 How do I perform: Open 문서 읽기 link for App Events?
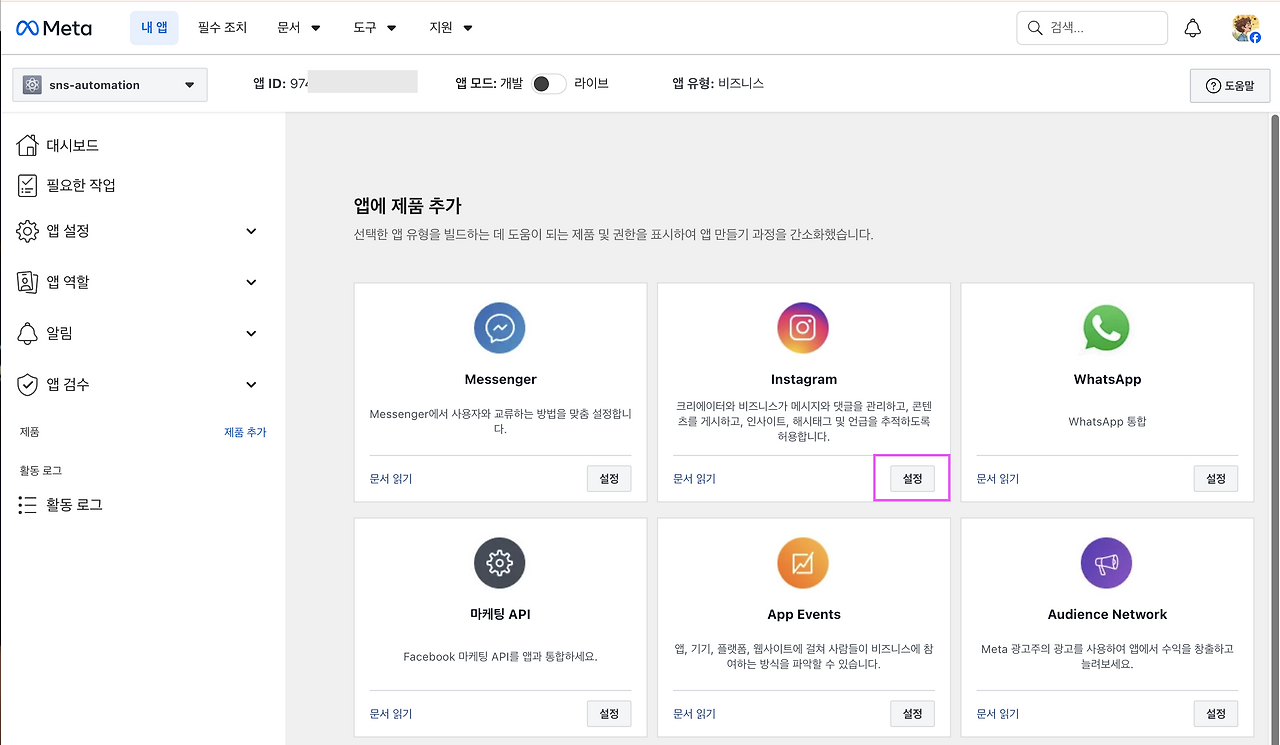(x=694, y=714)
